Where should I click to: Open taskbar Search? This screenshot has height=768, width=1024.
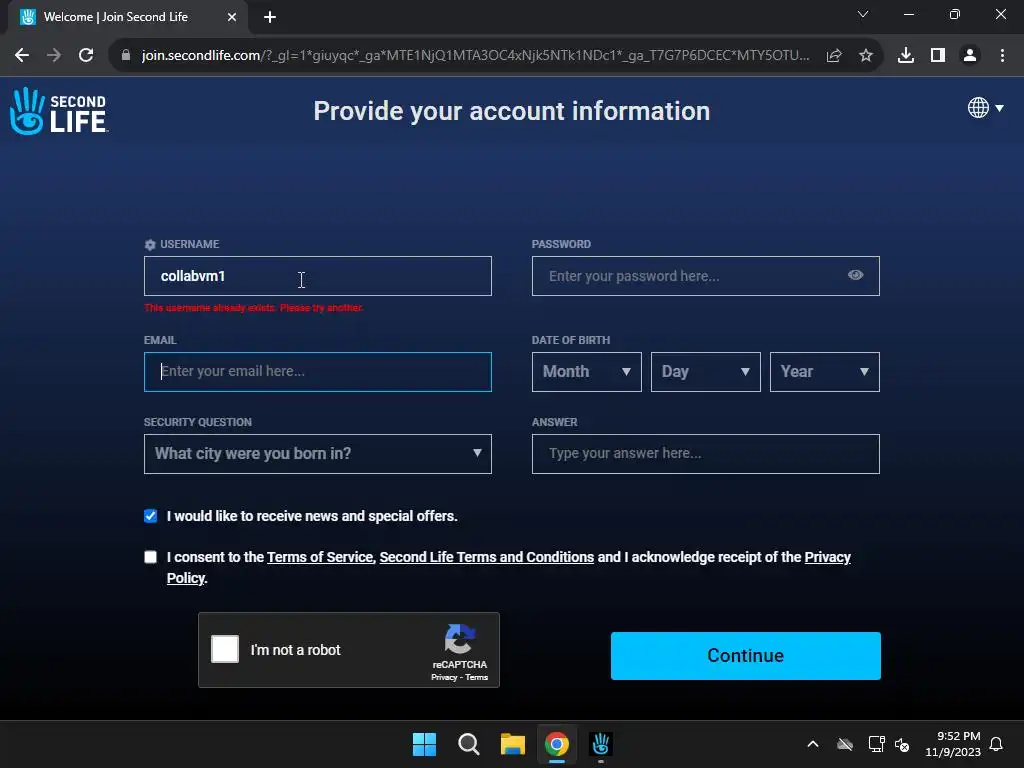(469, 744)
